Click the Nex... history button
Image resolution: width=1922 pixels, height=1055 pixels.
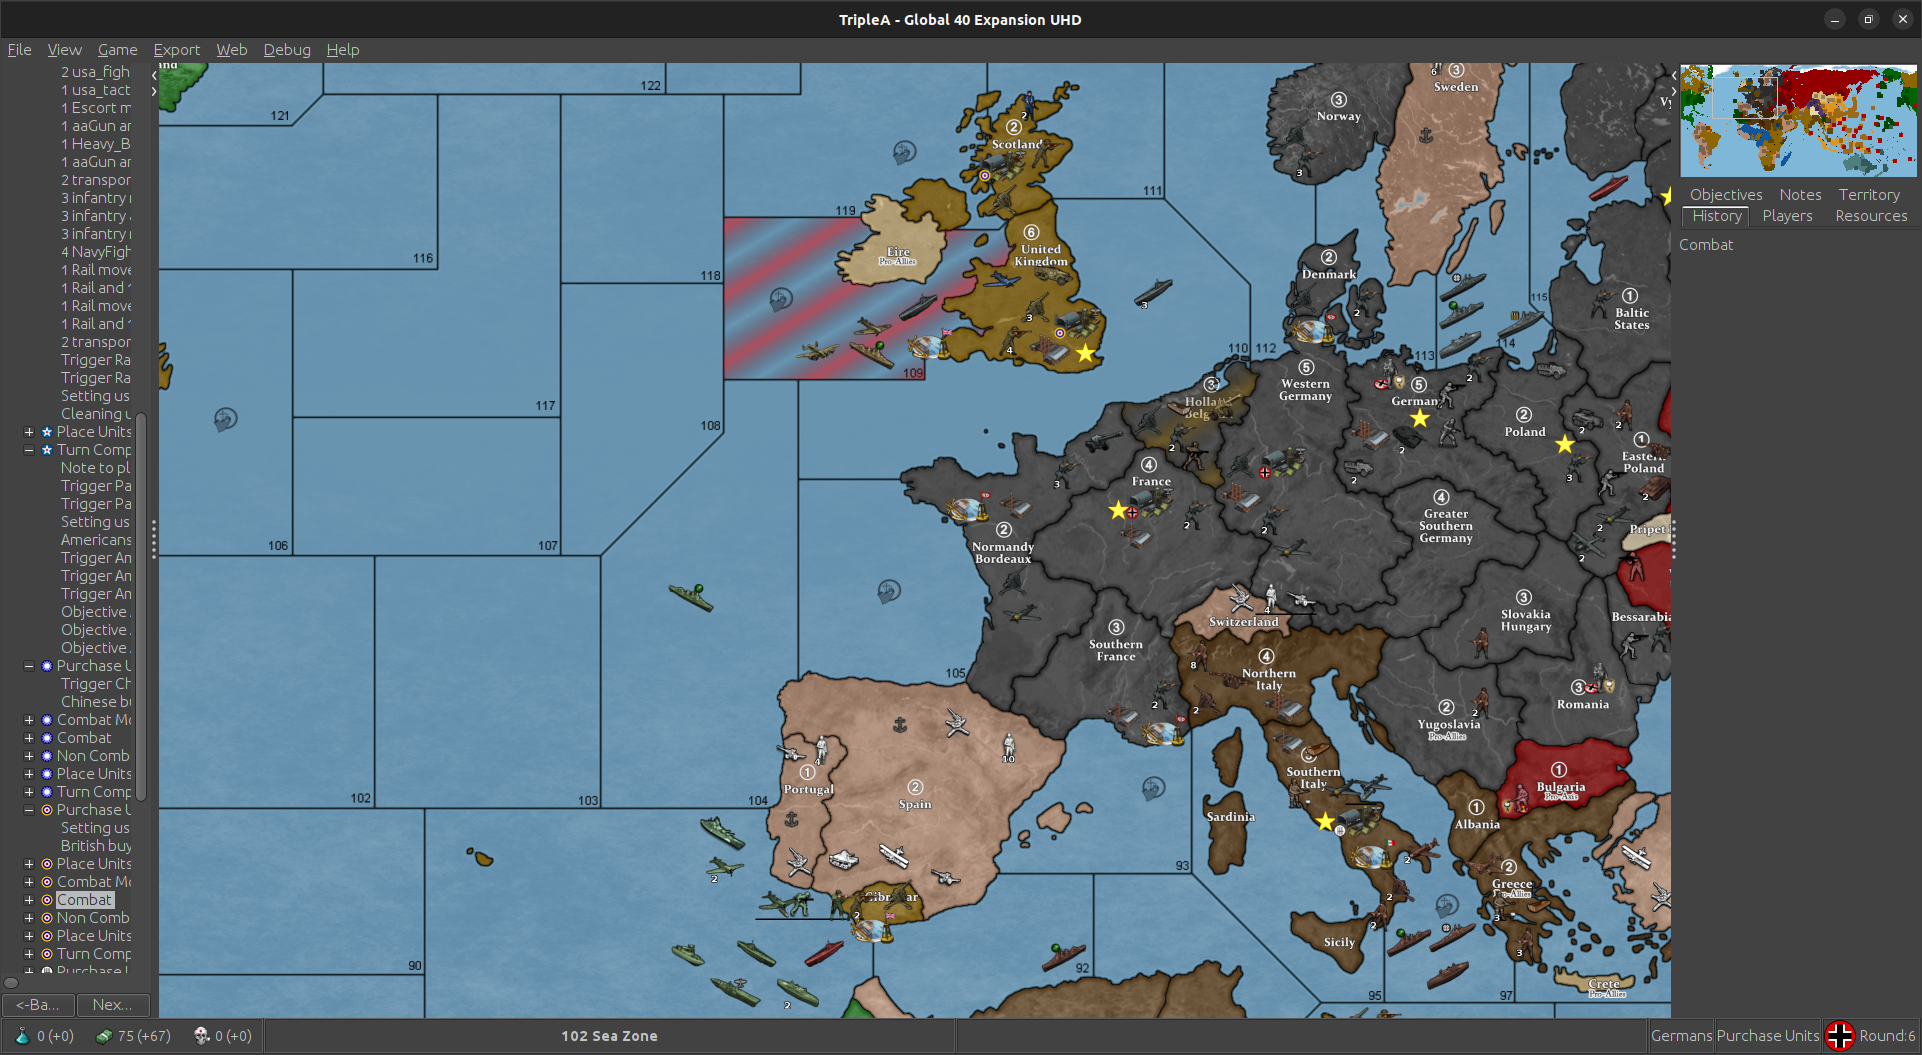[113, 1005]
